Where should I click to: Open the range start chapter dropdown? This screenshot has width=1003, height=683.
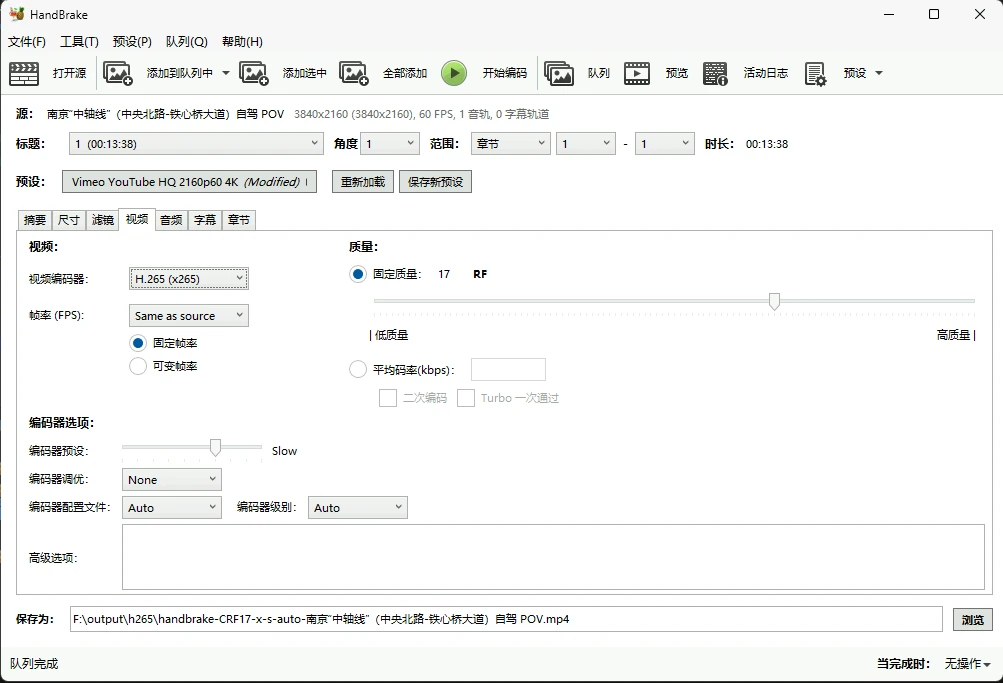click(586, 144)
